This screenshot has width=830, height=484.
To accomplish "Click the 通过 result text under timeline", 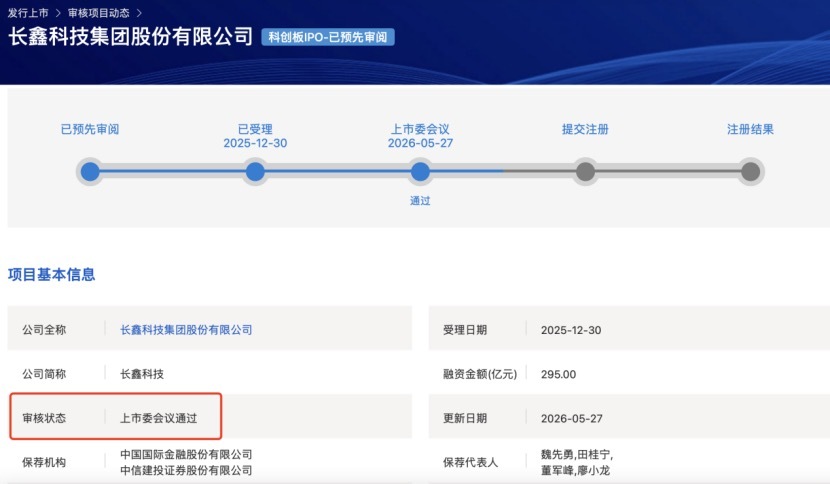I will pyautogui.click(x=420, y=201).
